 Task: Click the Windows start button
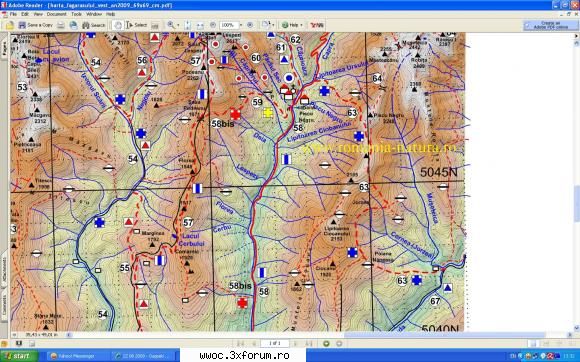click(x=19, y=356)
